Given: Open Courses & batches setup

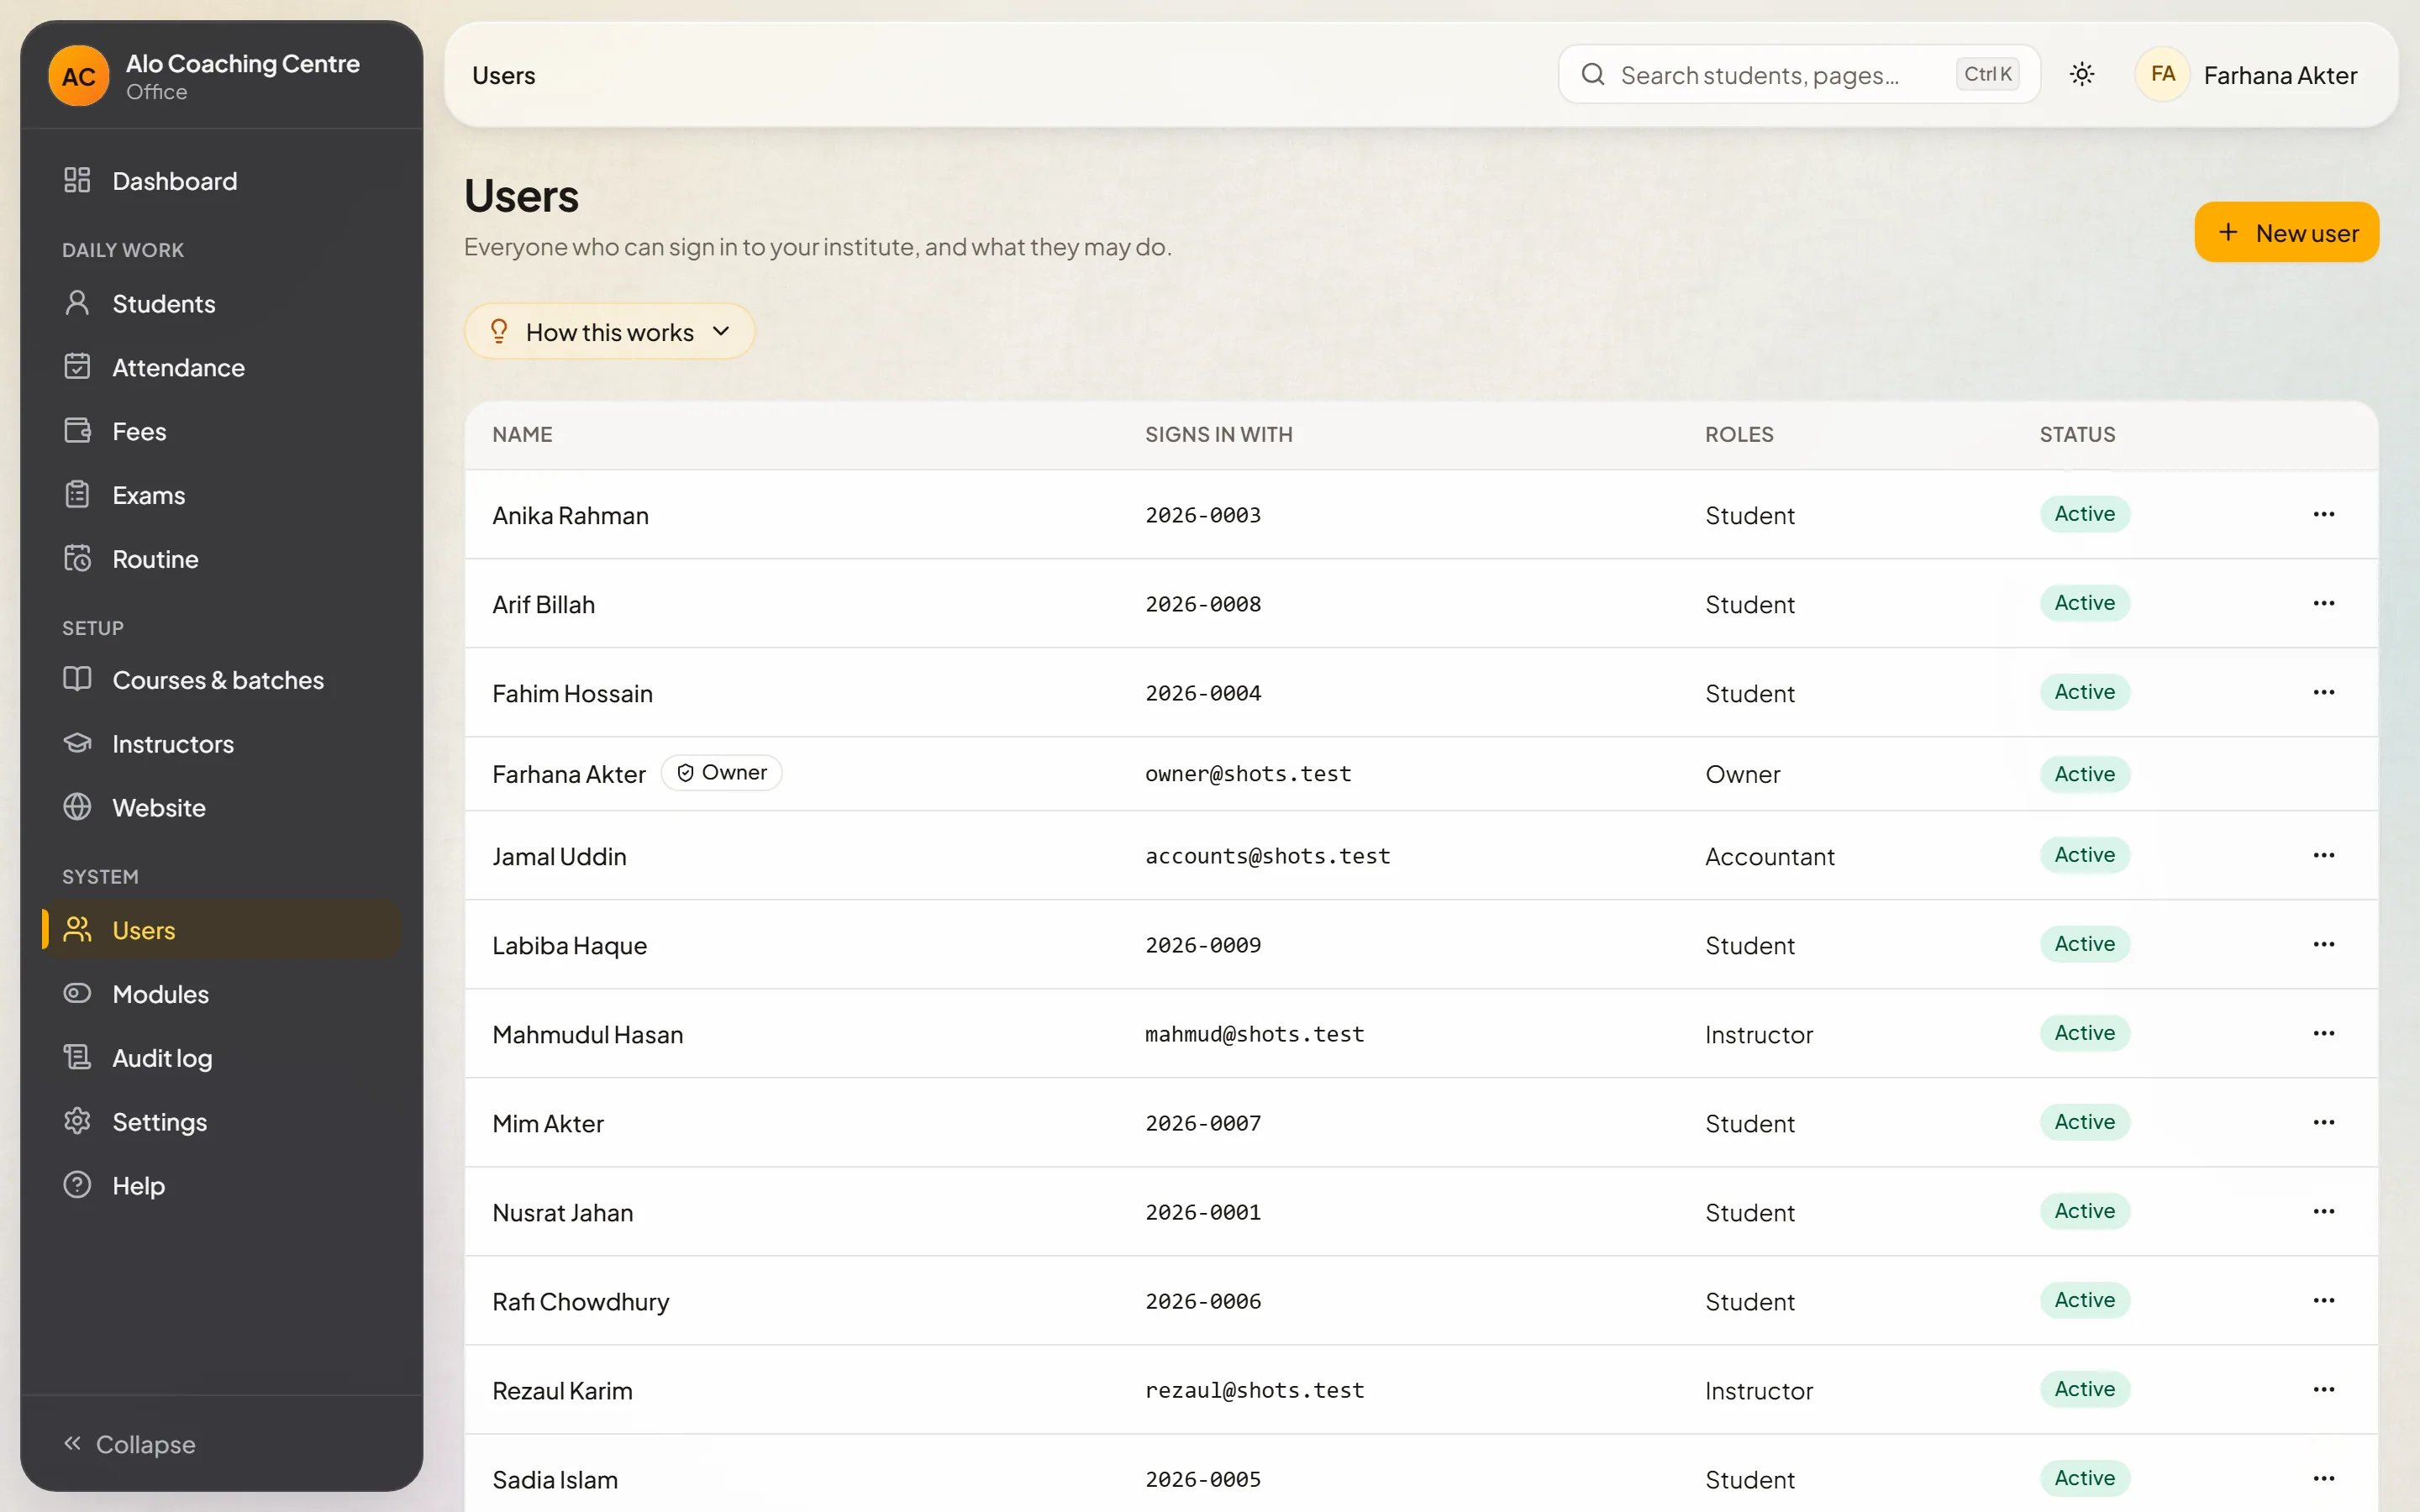Looking at the screenshot, I should (221, 680).
